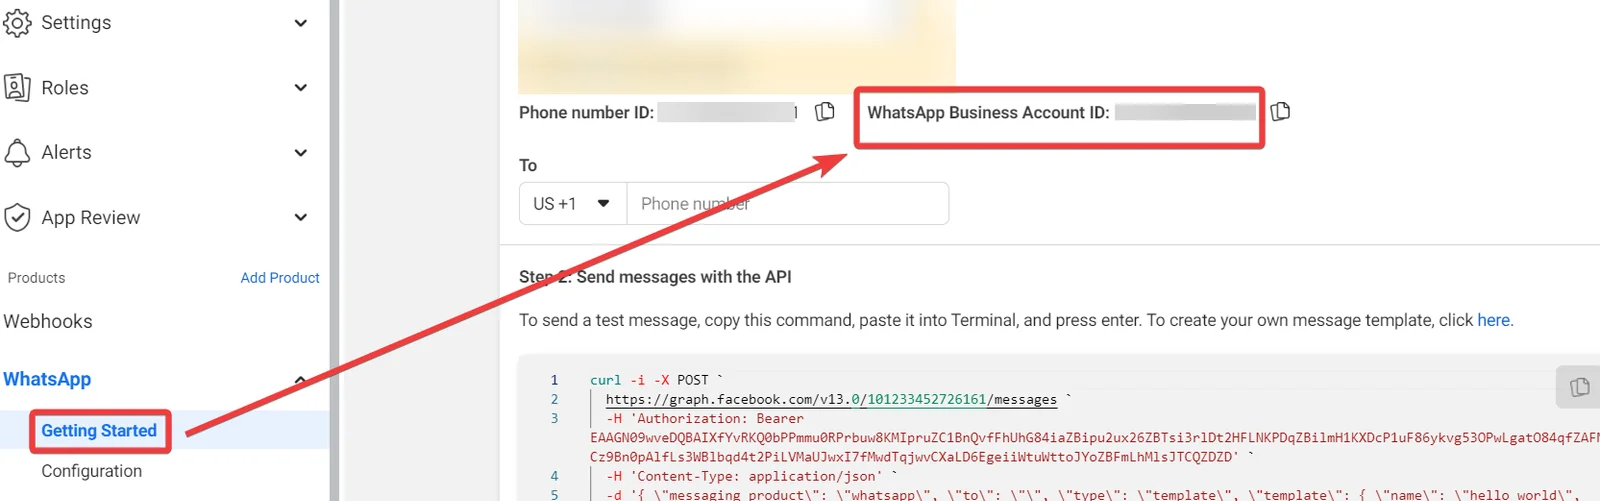This screenshot has width=1600, height=501.
Task: Select the WhatsApp product heading
Action: pyautogui.click(x=47, y=379)
